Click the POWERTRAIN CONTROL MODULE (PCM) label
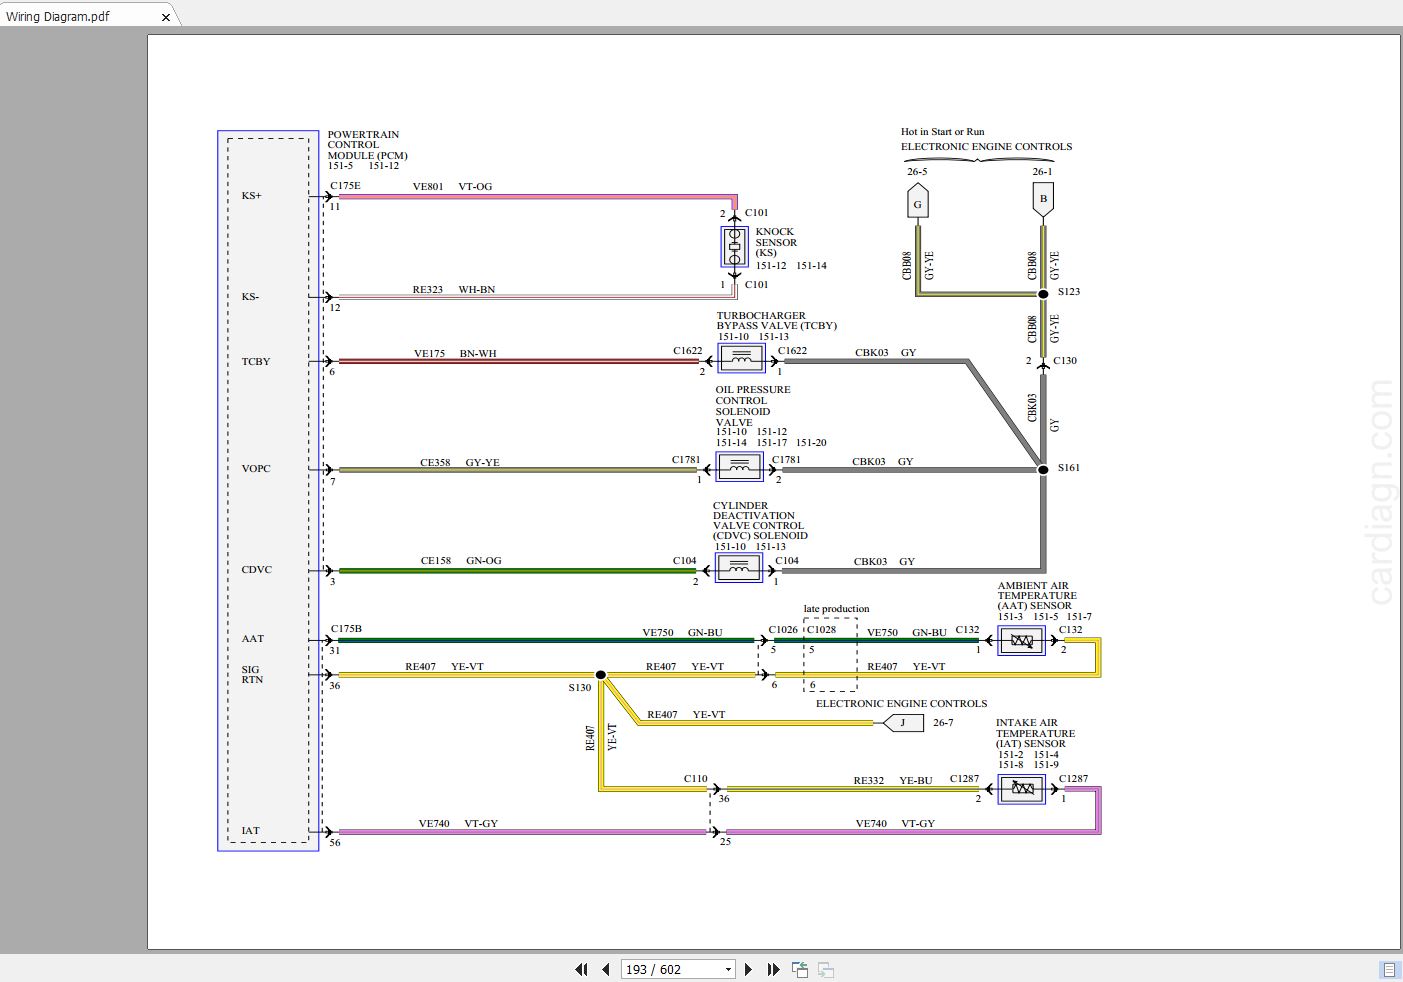 [367, 145]
